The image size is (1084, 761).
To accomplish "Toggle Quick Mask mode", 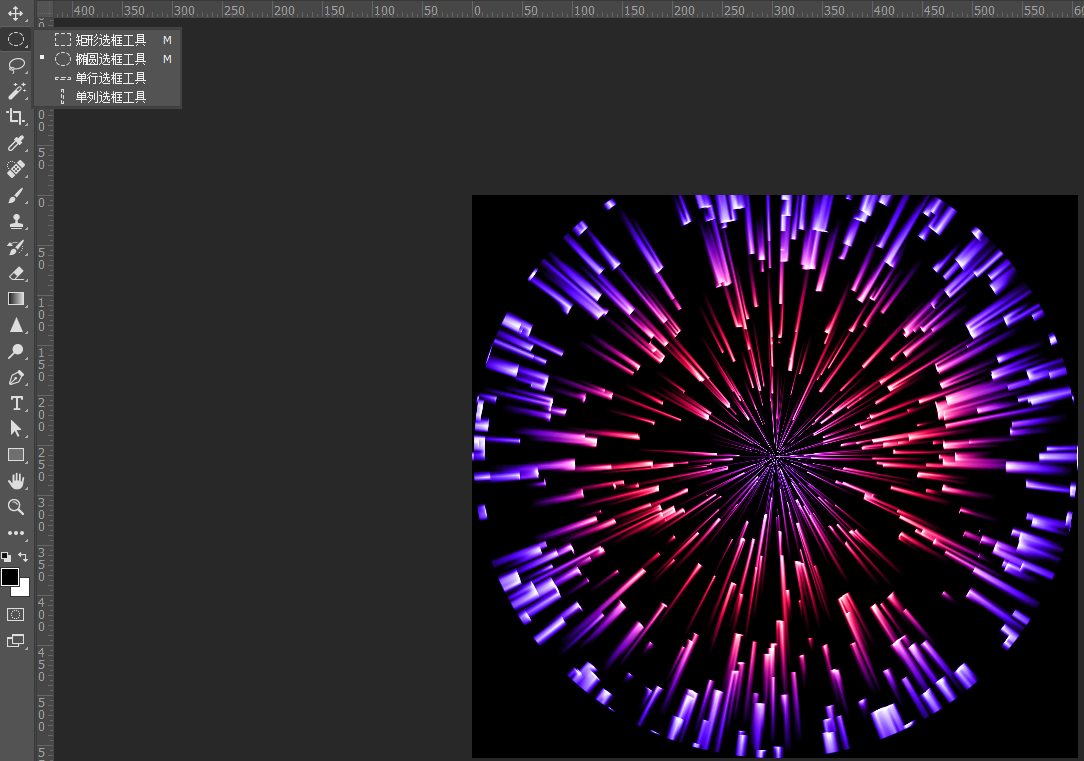I will click(x=16, y=614).
